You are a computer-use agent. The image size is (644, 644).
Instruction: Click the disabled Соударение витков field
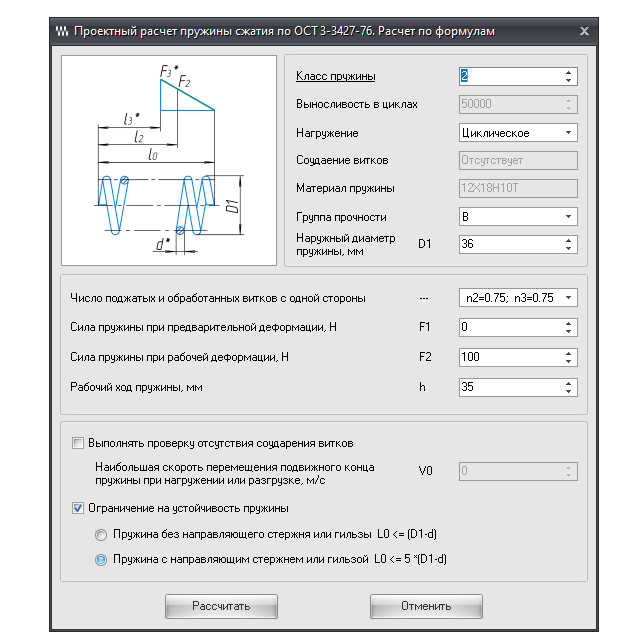(518, 161)
